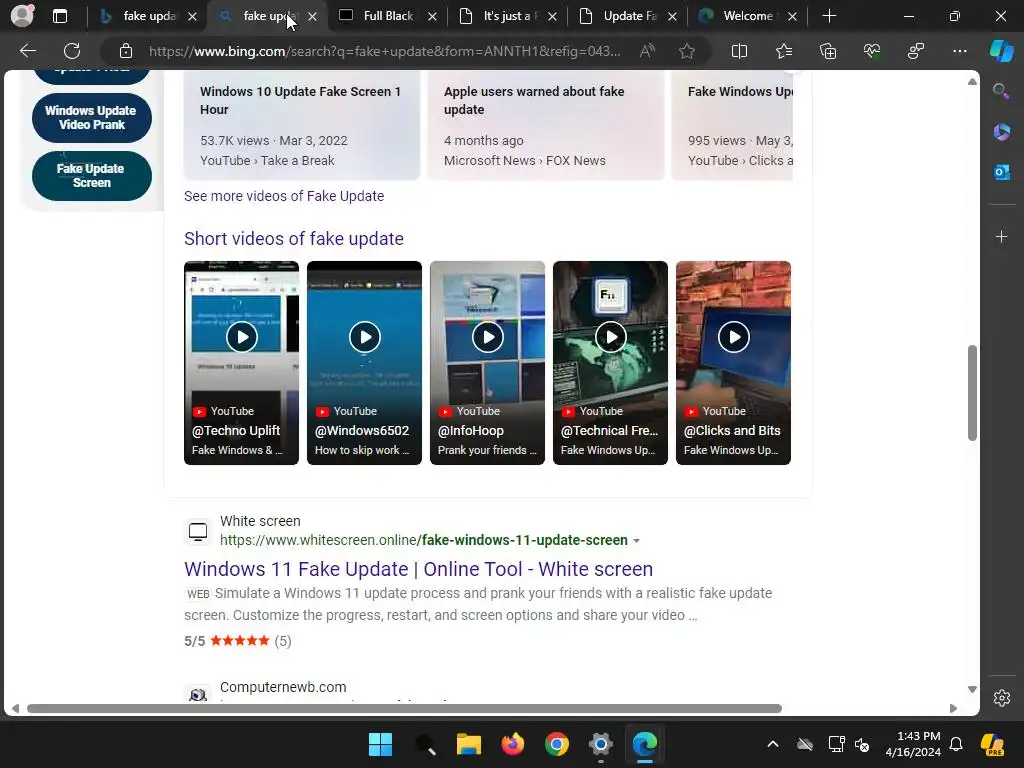
Task: Close the active 'fake update' tab
Action: point(312,17)
